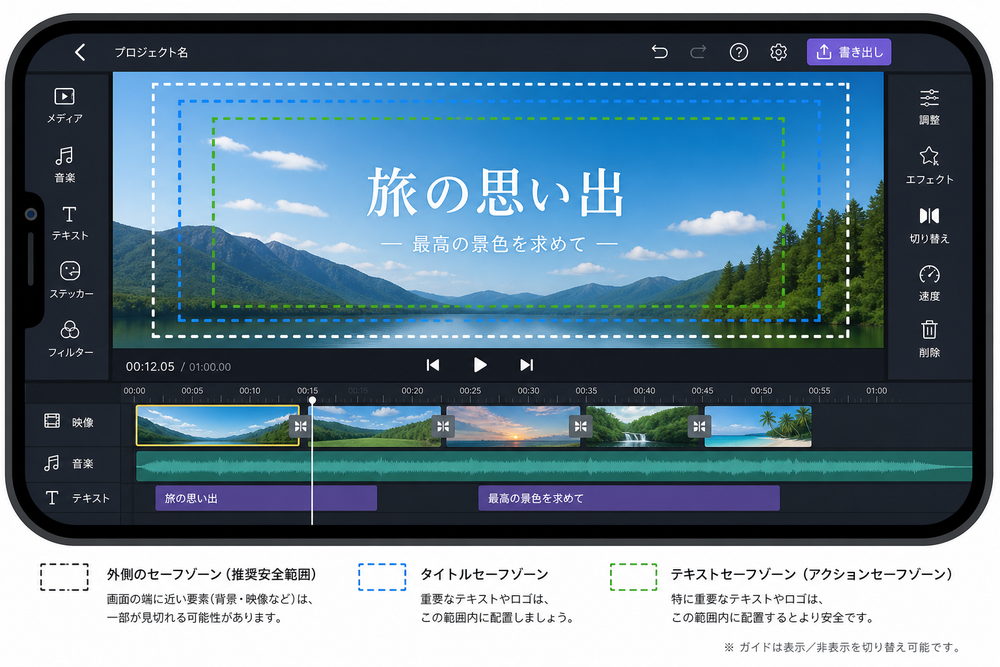The image size is (1000, 667).
Task: Open the エフェクト effects star
Action: click(x=929, y=166)
